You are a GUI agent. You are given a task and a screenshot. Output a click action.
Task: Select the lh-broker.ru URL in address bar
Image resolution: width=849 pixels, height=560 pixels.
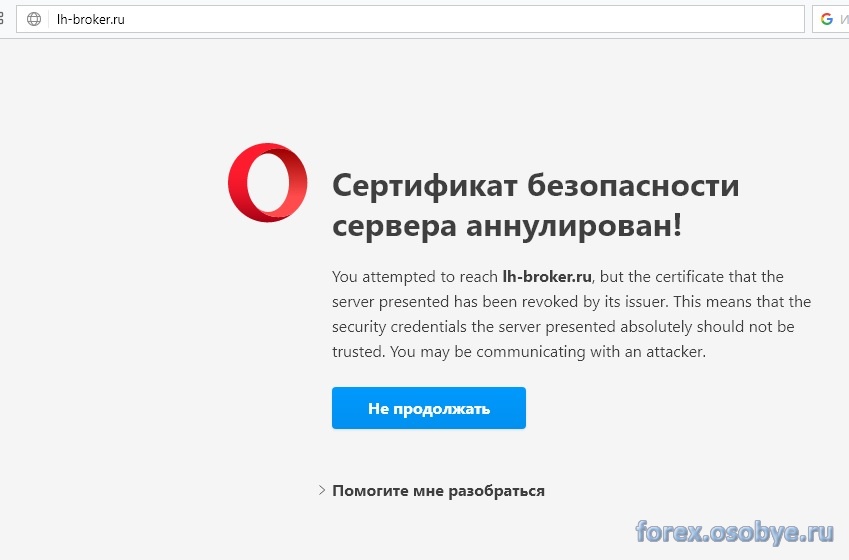pyautogui.click(x=91, y=19)
